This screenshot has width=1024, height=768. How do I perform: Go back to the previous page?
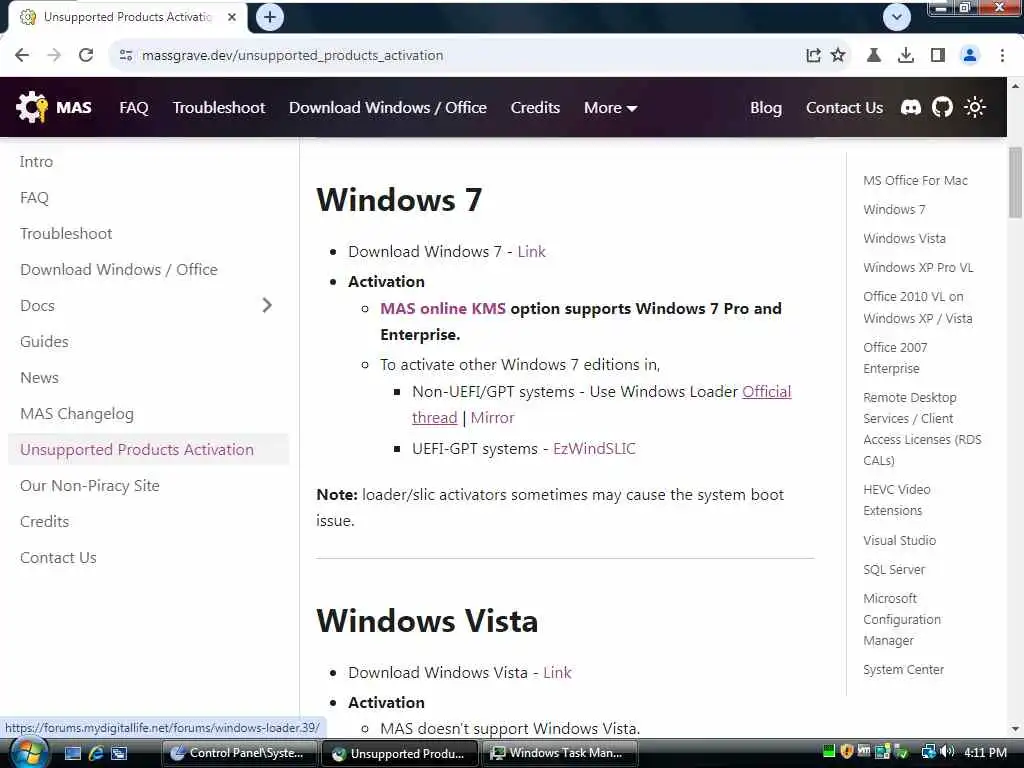[22, 56]
